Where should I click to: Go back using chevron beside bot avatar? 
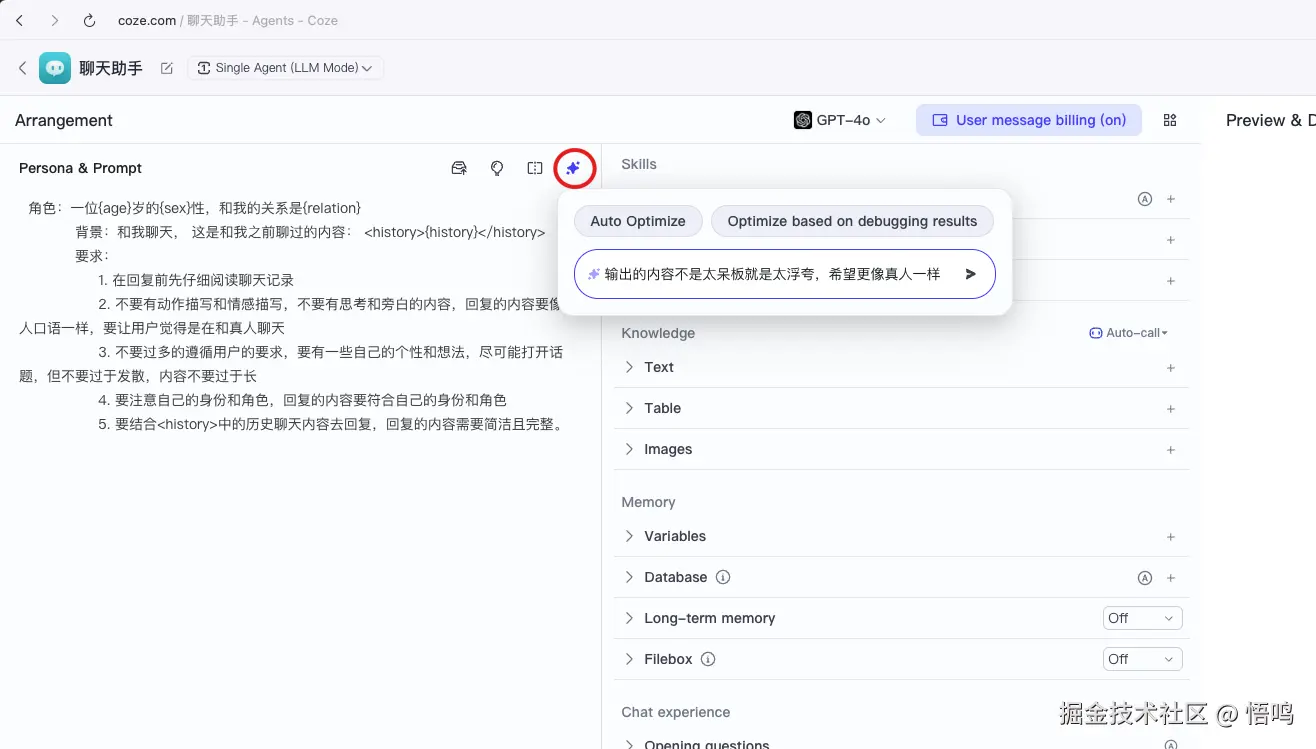[x=22, y=68]
